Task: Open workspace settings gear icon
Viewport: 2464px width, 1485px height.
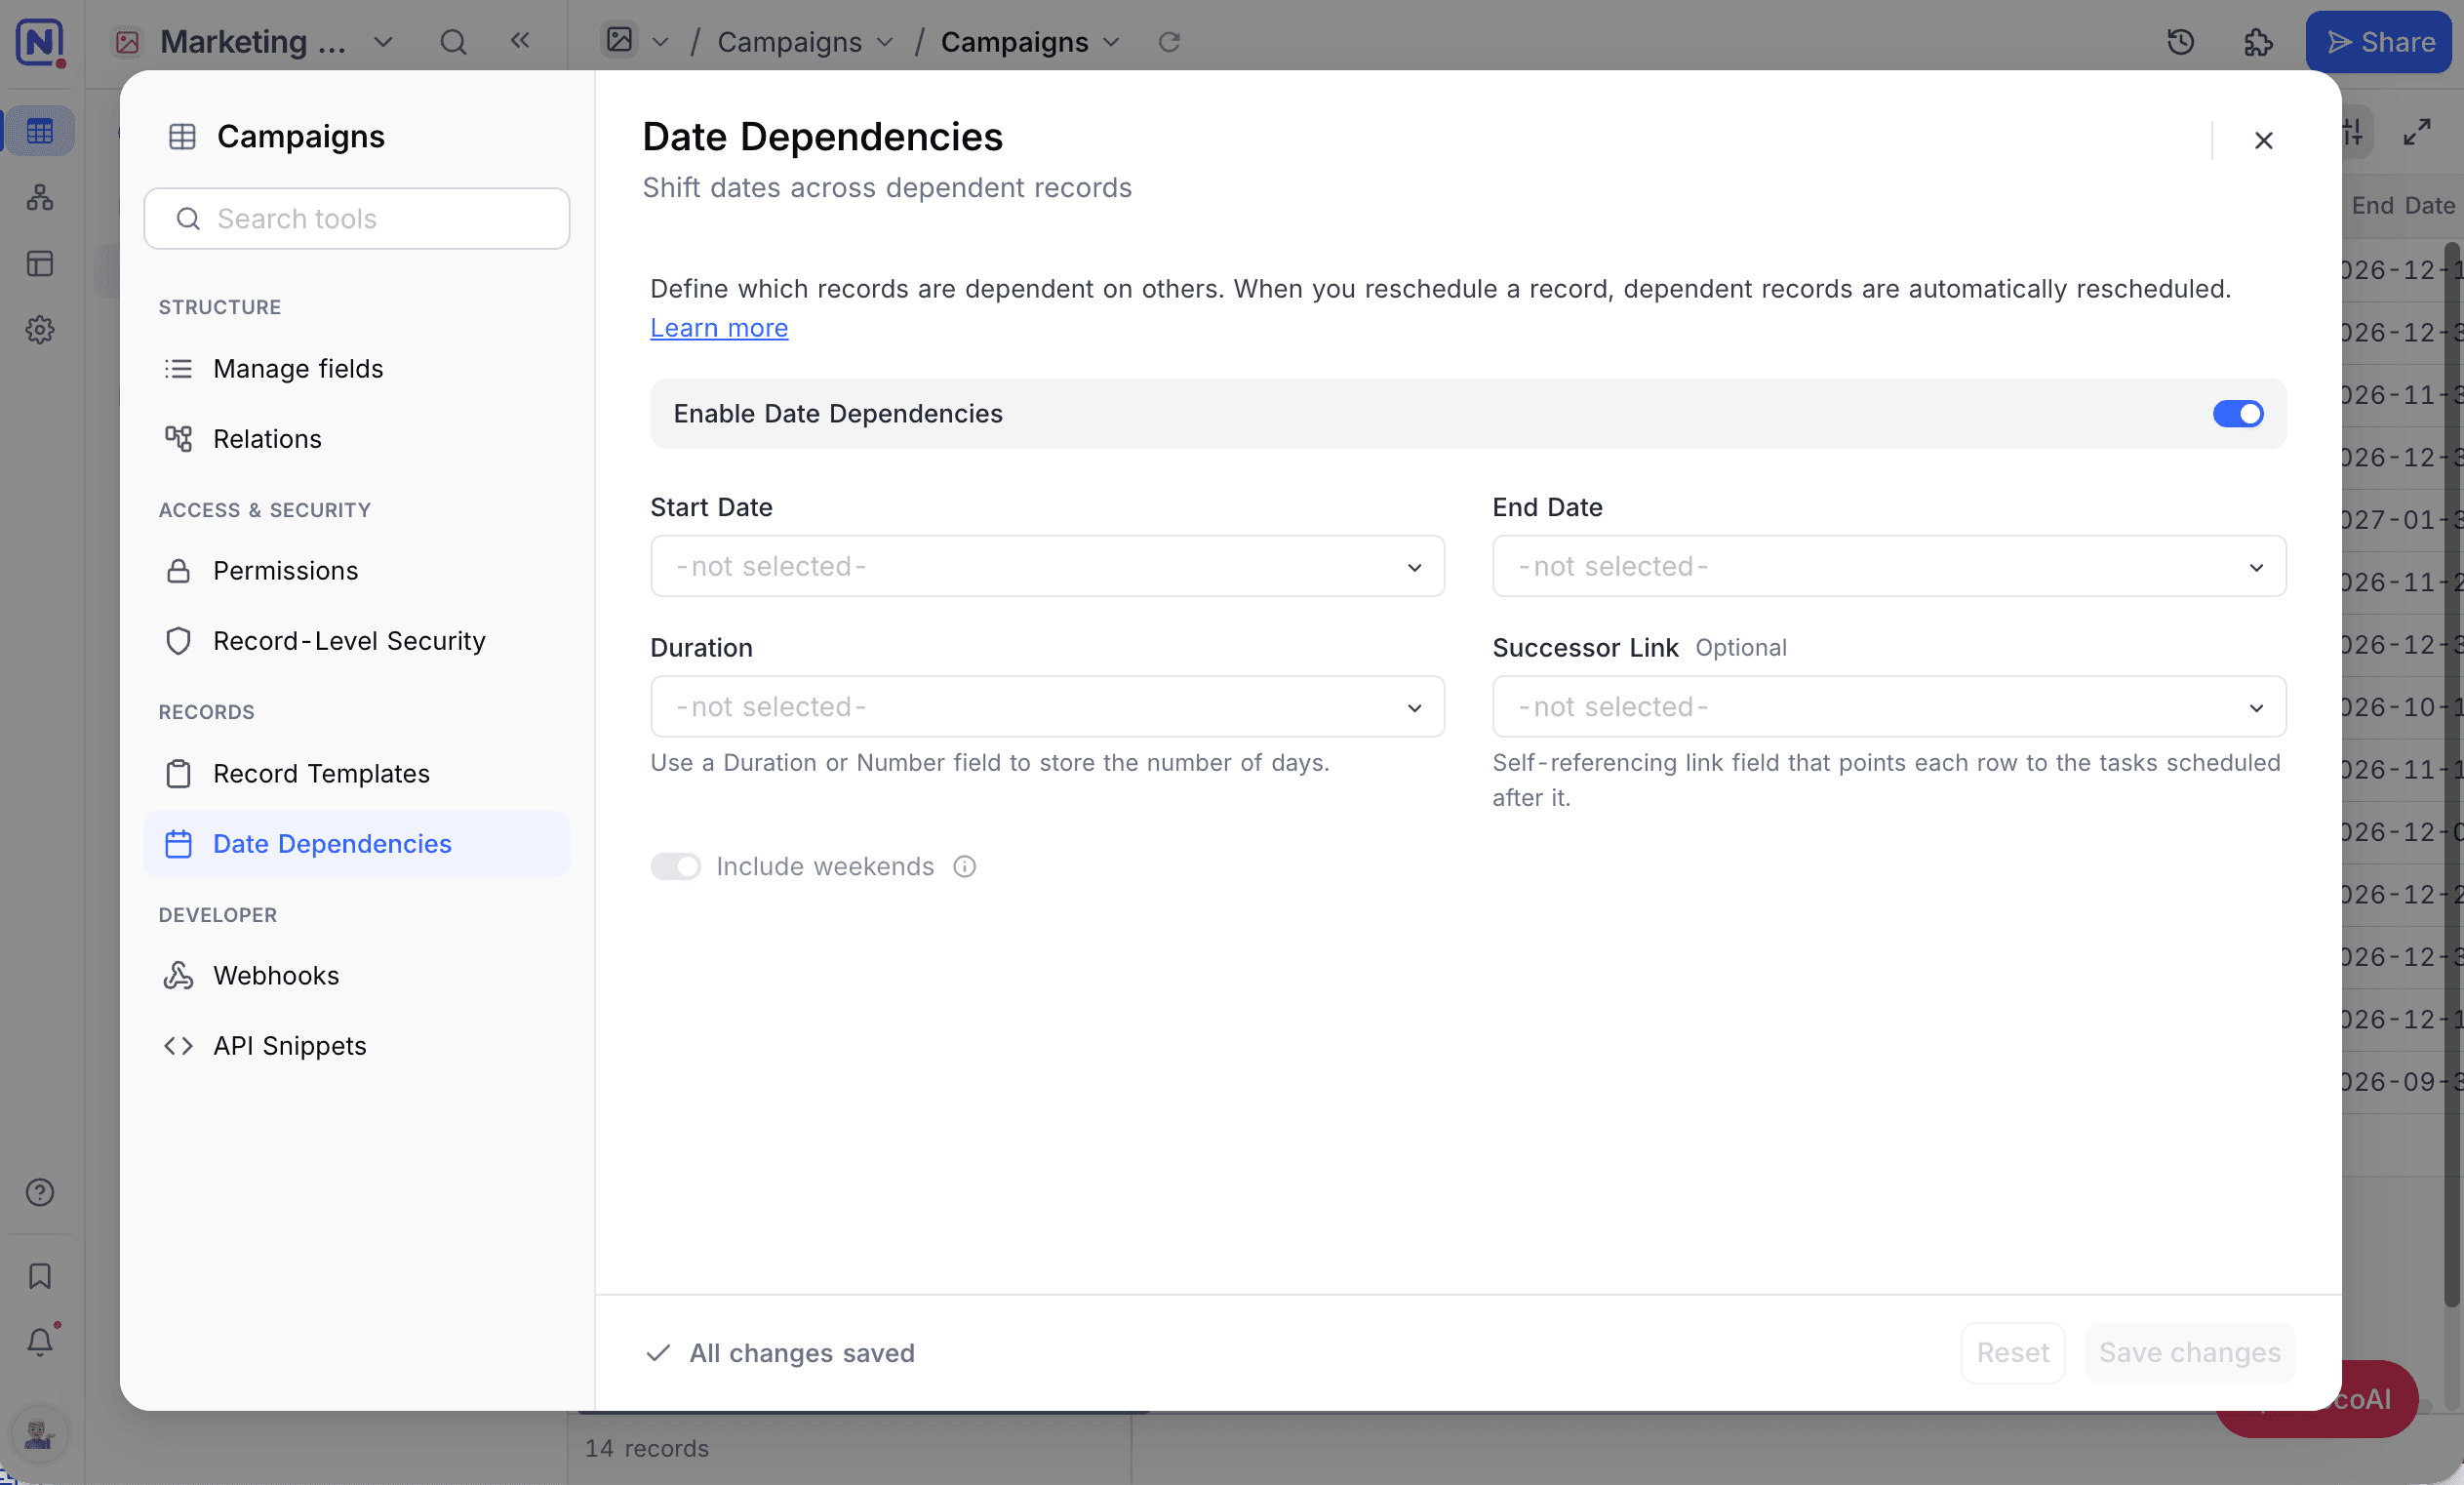Action: pyautogui.click(x=40, y=330)
